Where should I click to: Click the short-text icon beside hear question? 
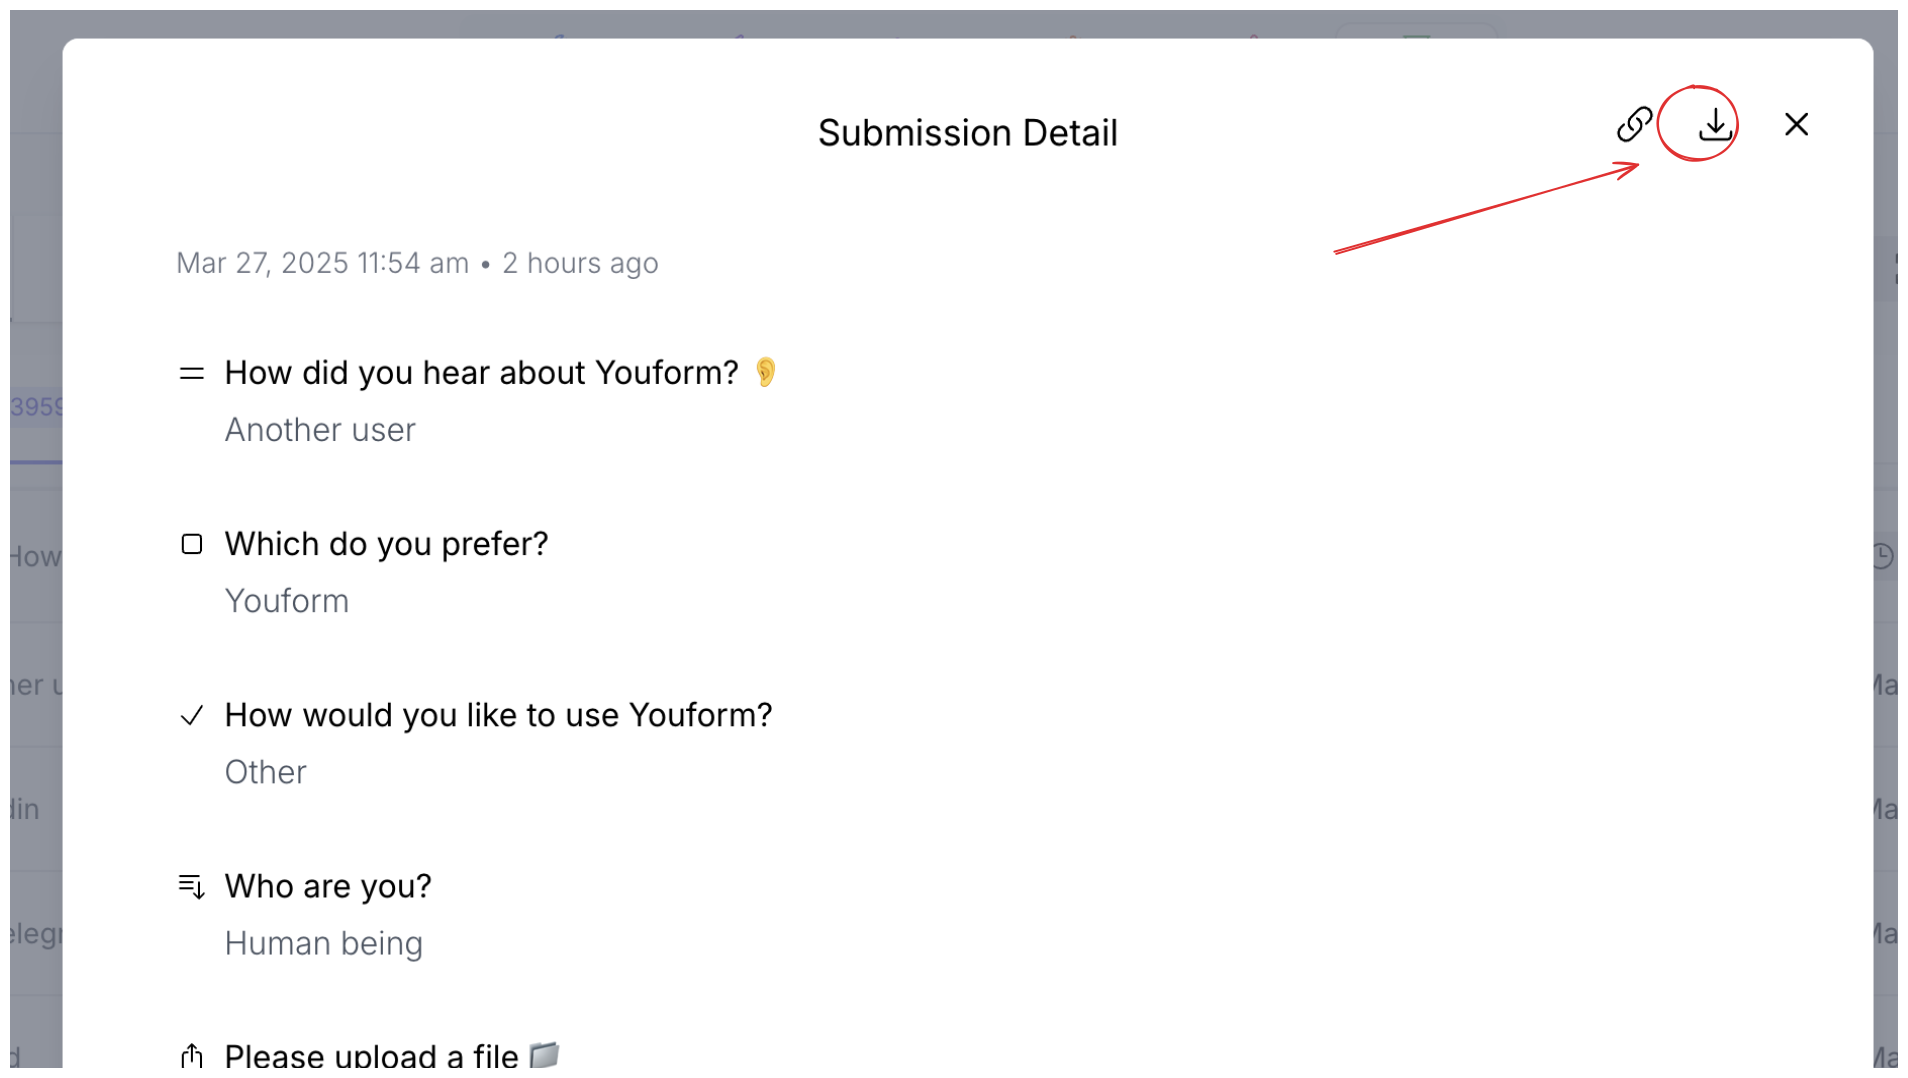pos(191,374)
